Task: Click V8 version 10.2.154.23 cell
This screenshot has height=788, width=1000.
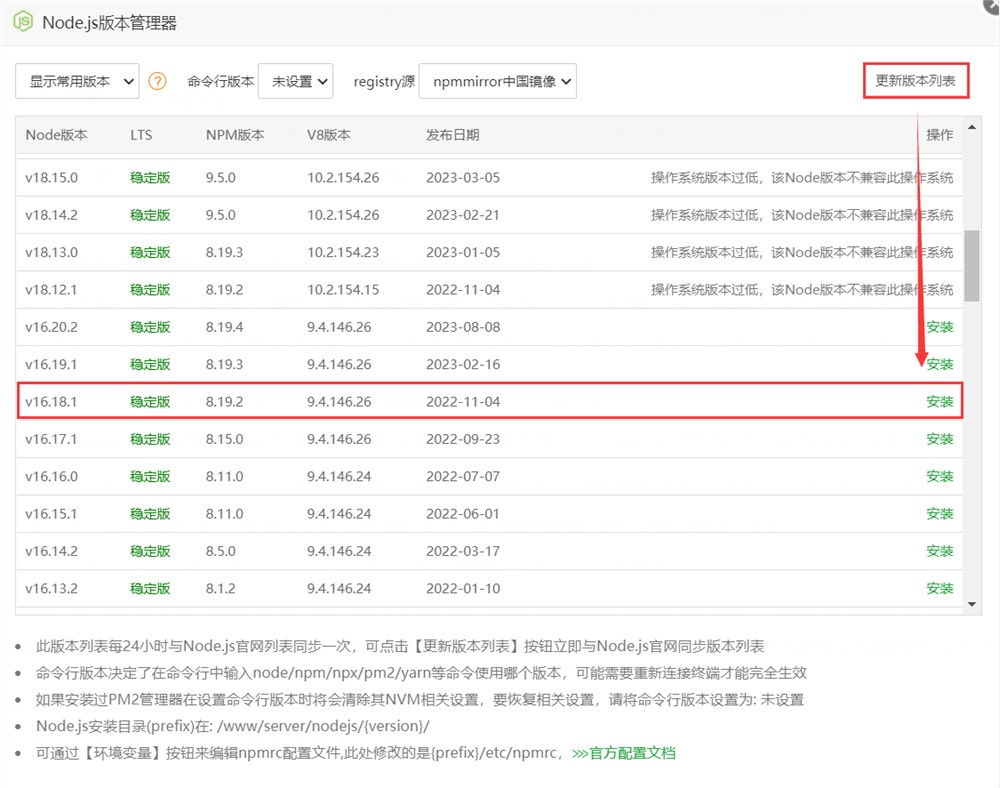Action: pos(343,252)
